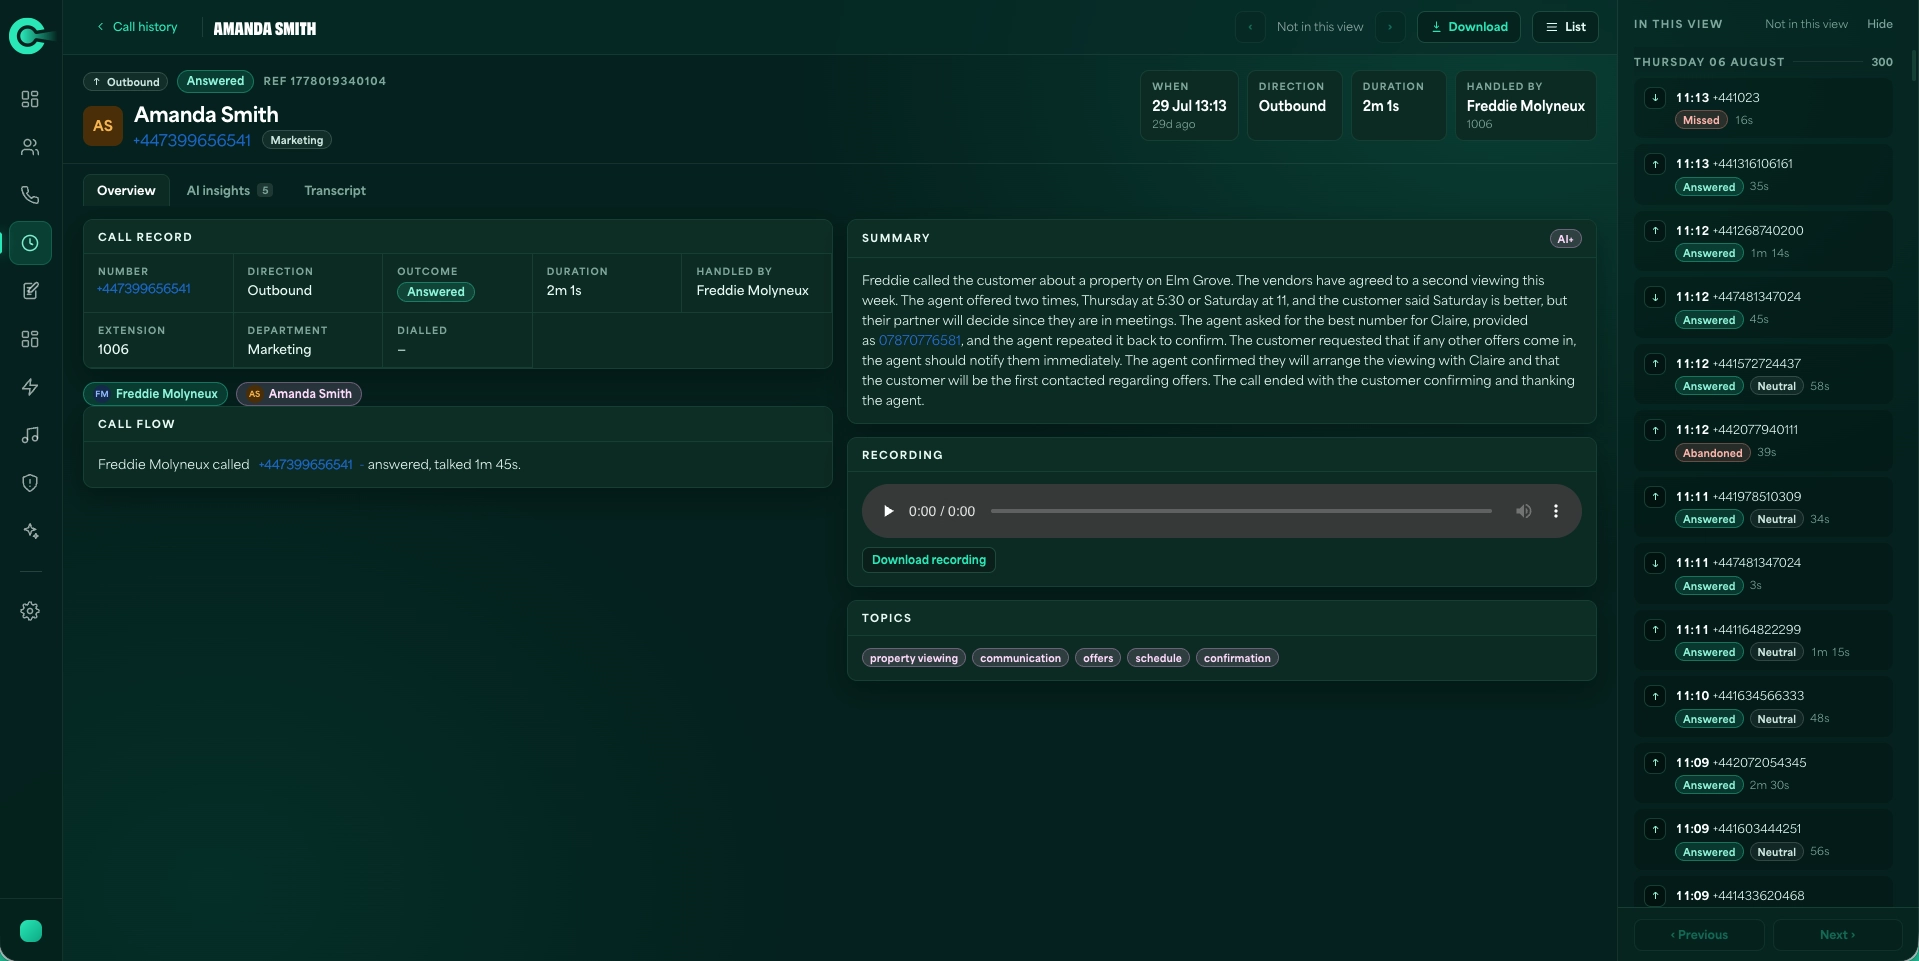
Task: Go back to Call history
Action: pos(137,27)
